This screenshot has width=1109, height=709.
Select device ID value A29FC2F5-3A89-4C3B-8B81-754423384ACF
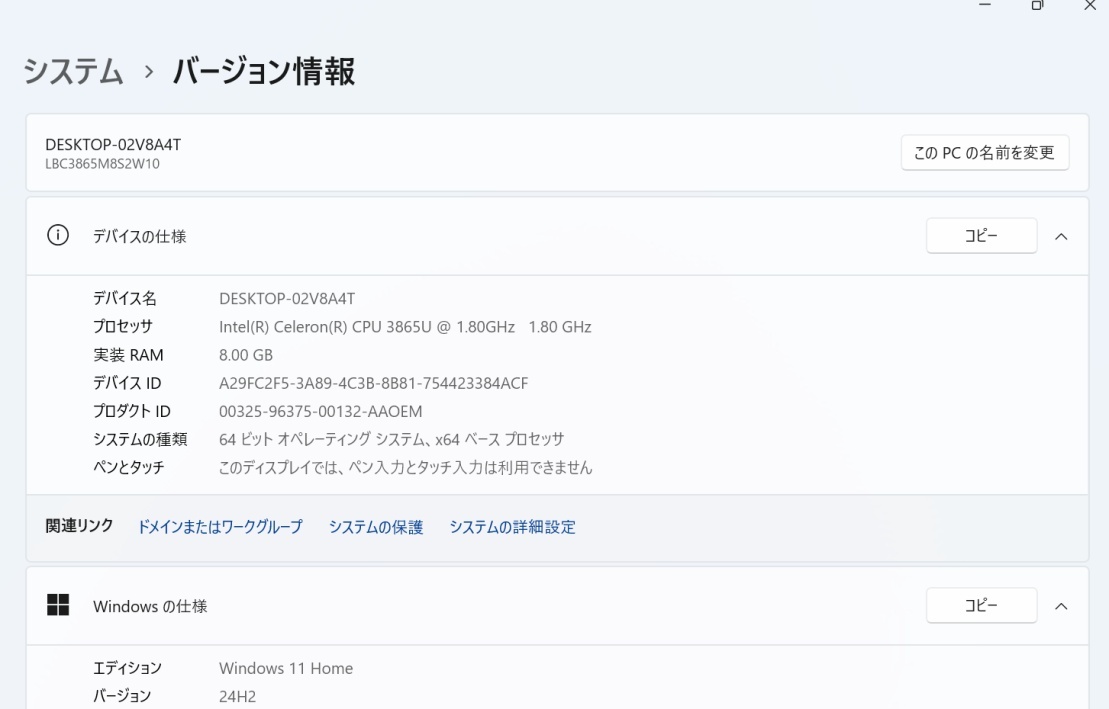tap(373, 384)
